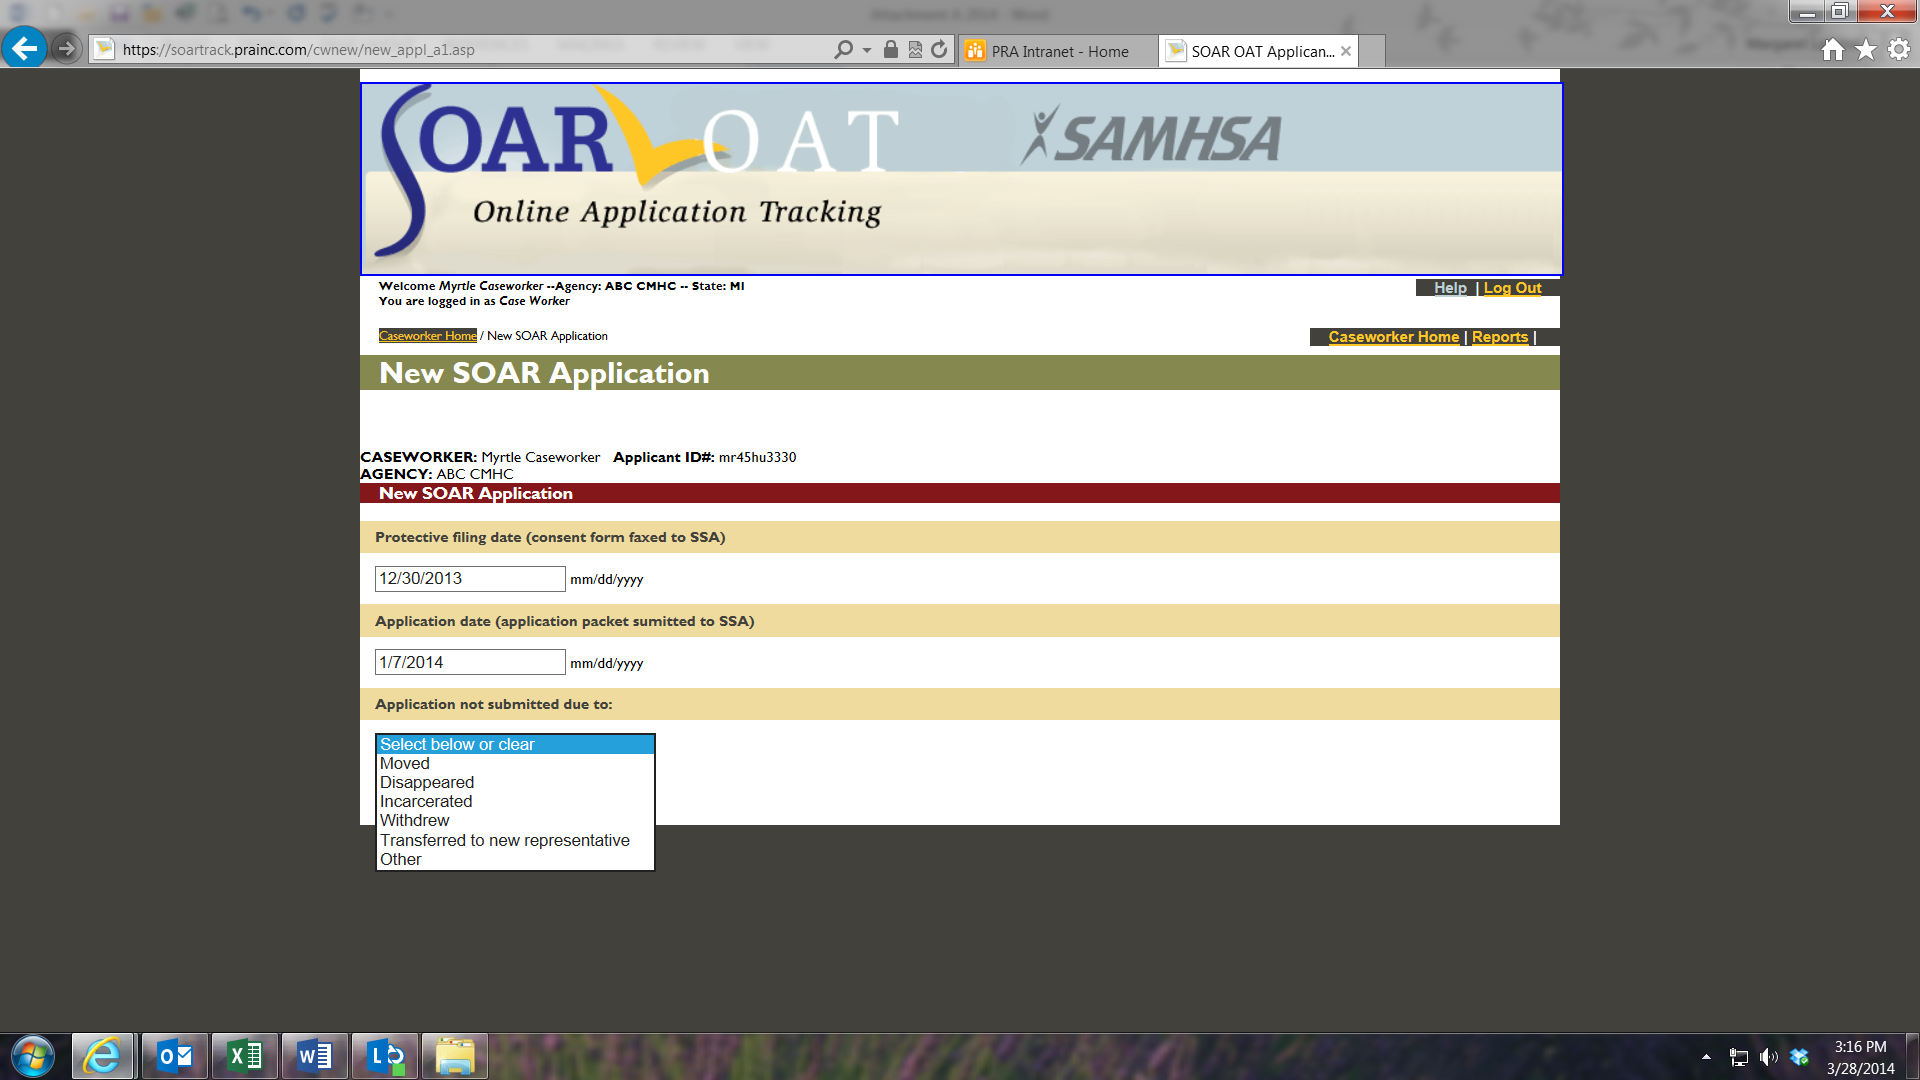Click the Protective filing date field

pos(469,579)
